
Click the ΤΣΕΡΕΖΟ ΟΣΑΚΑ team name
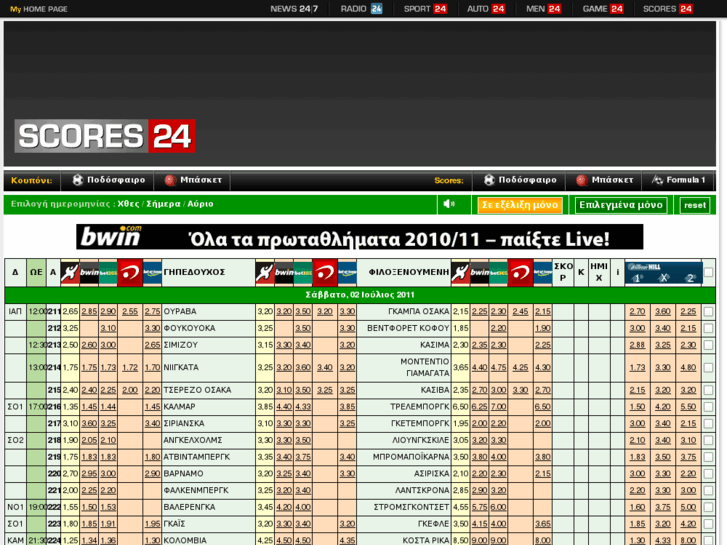pos(197,390)
